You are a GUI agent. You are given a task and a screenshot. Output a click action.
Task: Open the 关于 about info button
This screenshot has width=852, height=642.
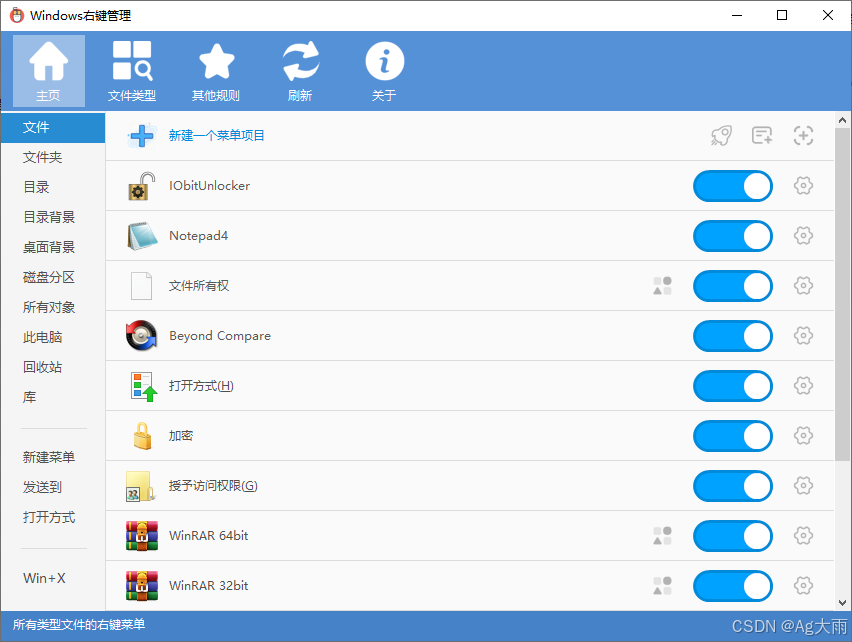(384, 71)
